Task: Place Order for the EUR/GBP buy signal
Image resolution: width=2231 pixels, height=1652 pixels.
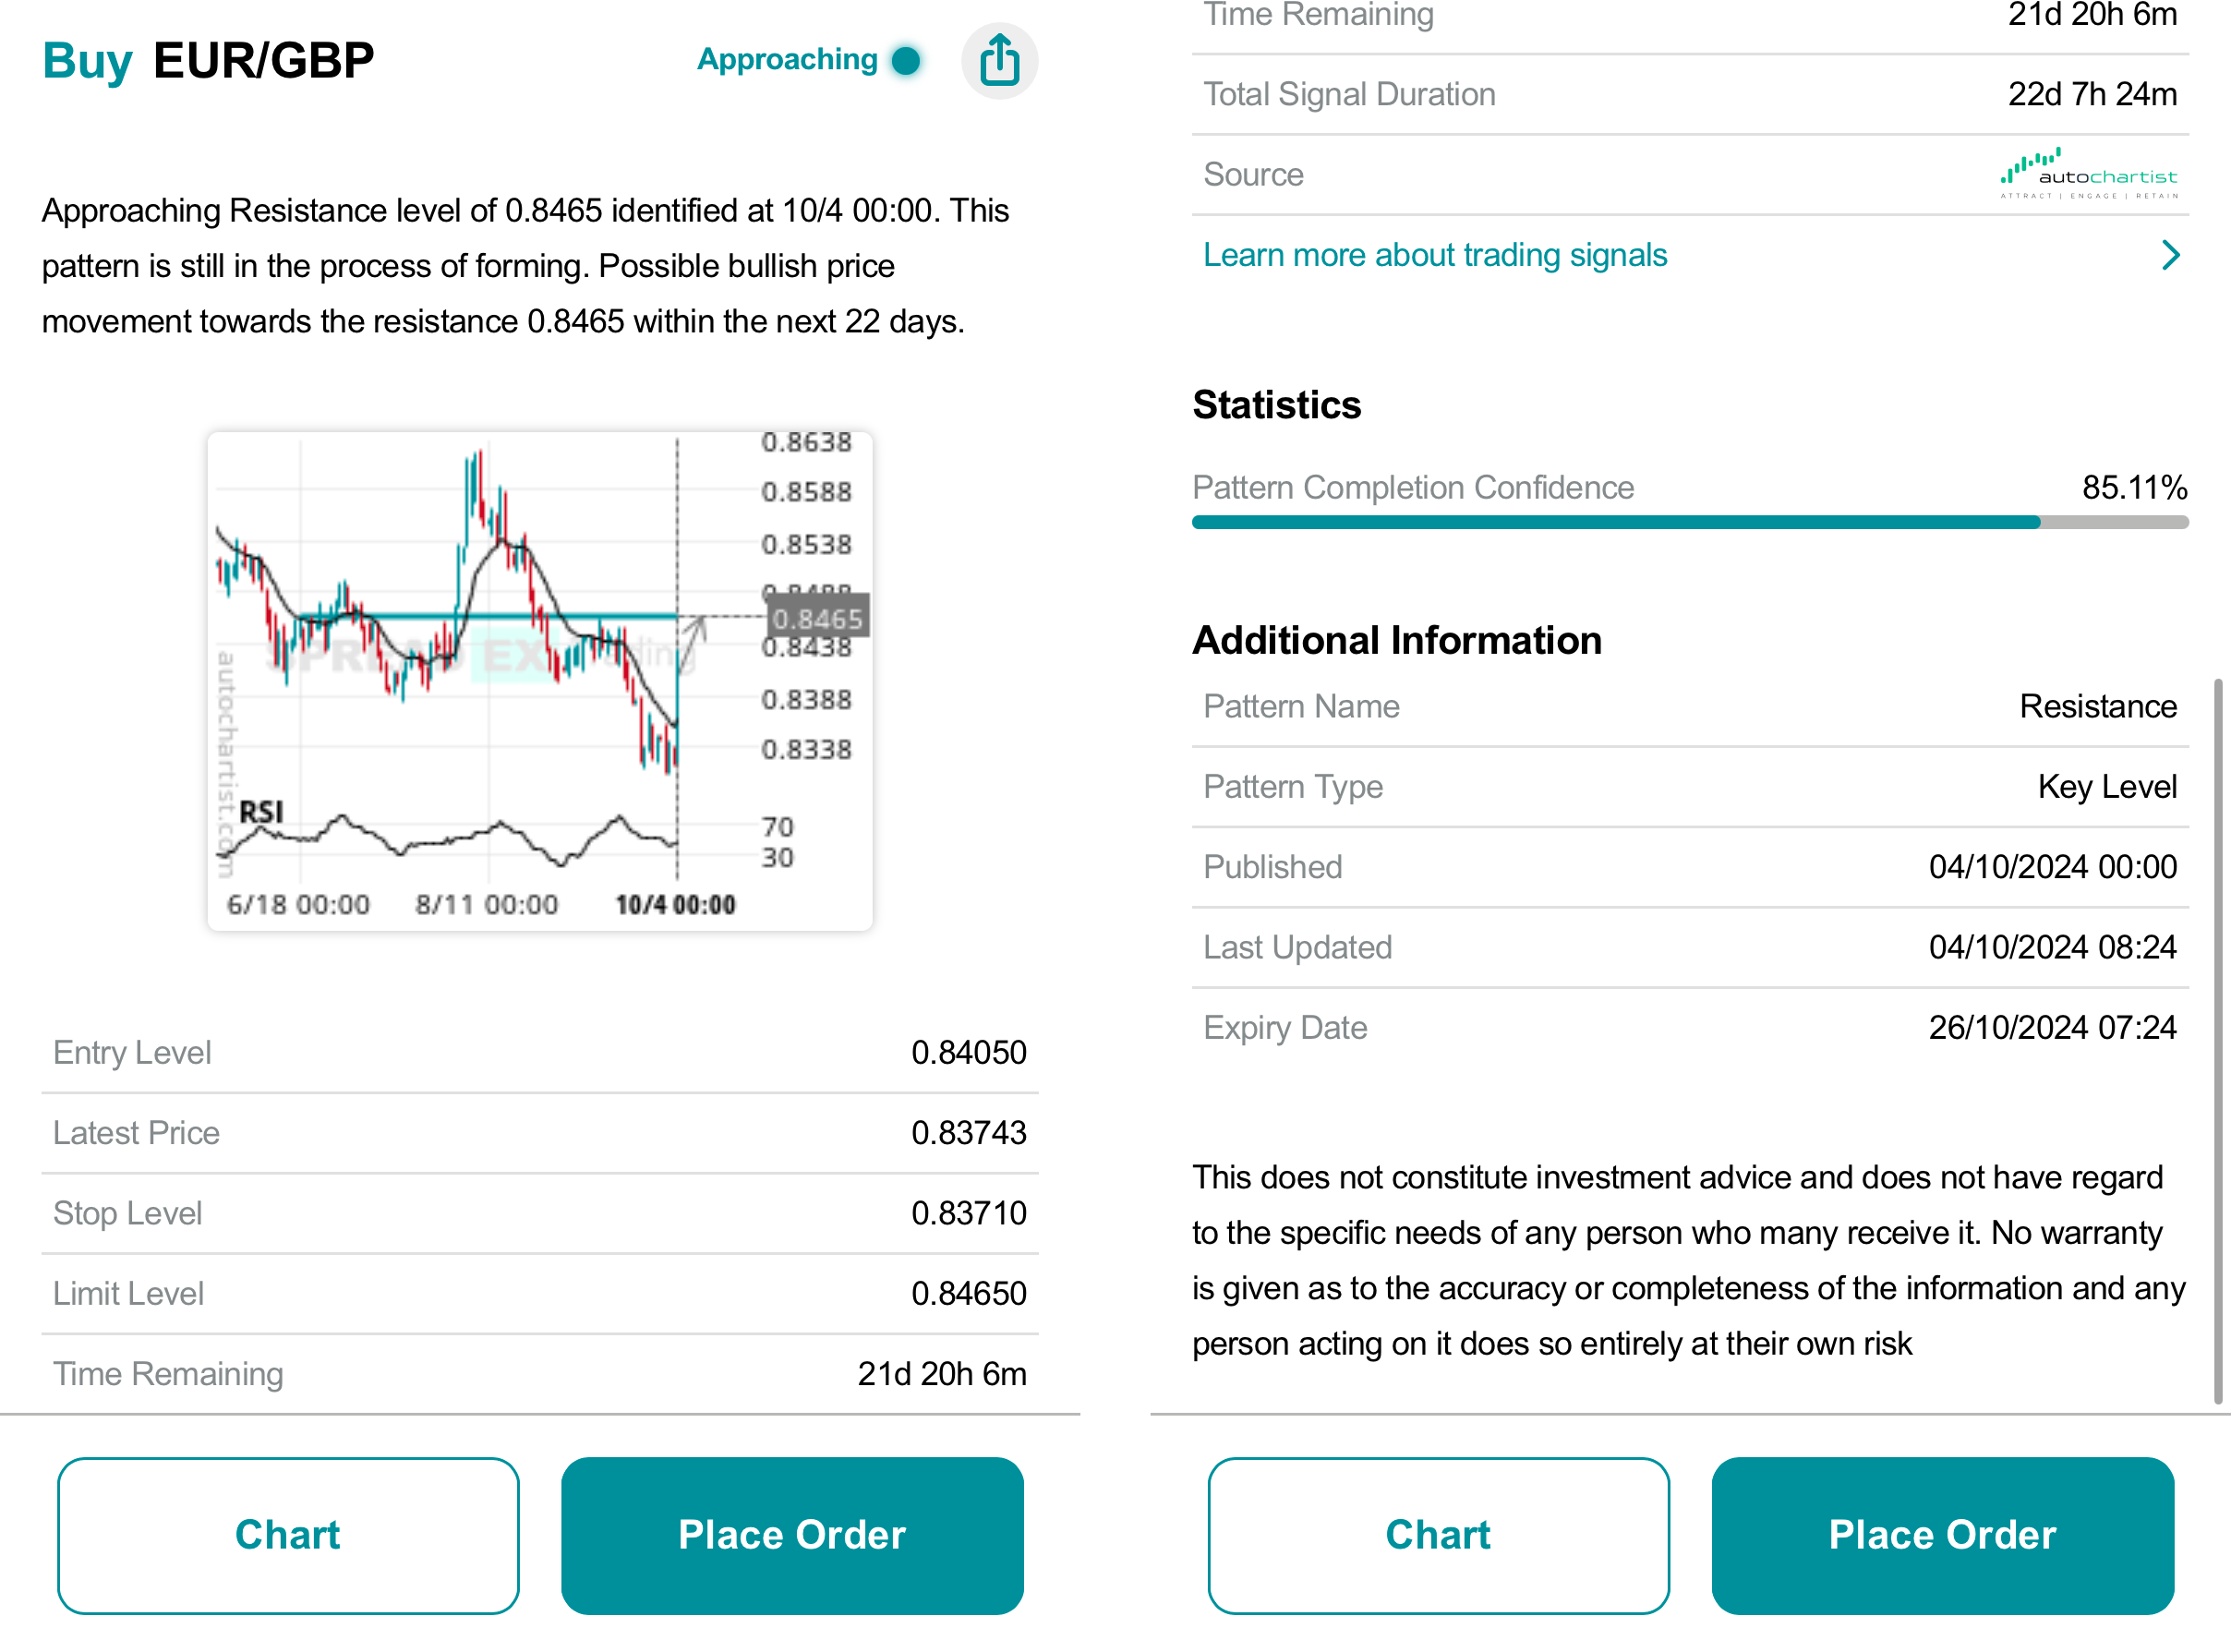Action: (792, 1535)
